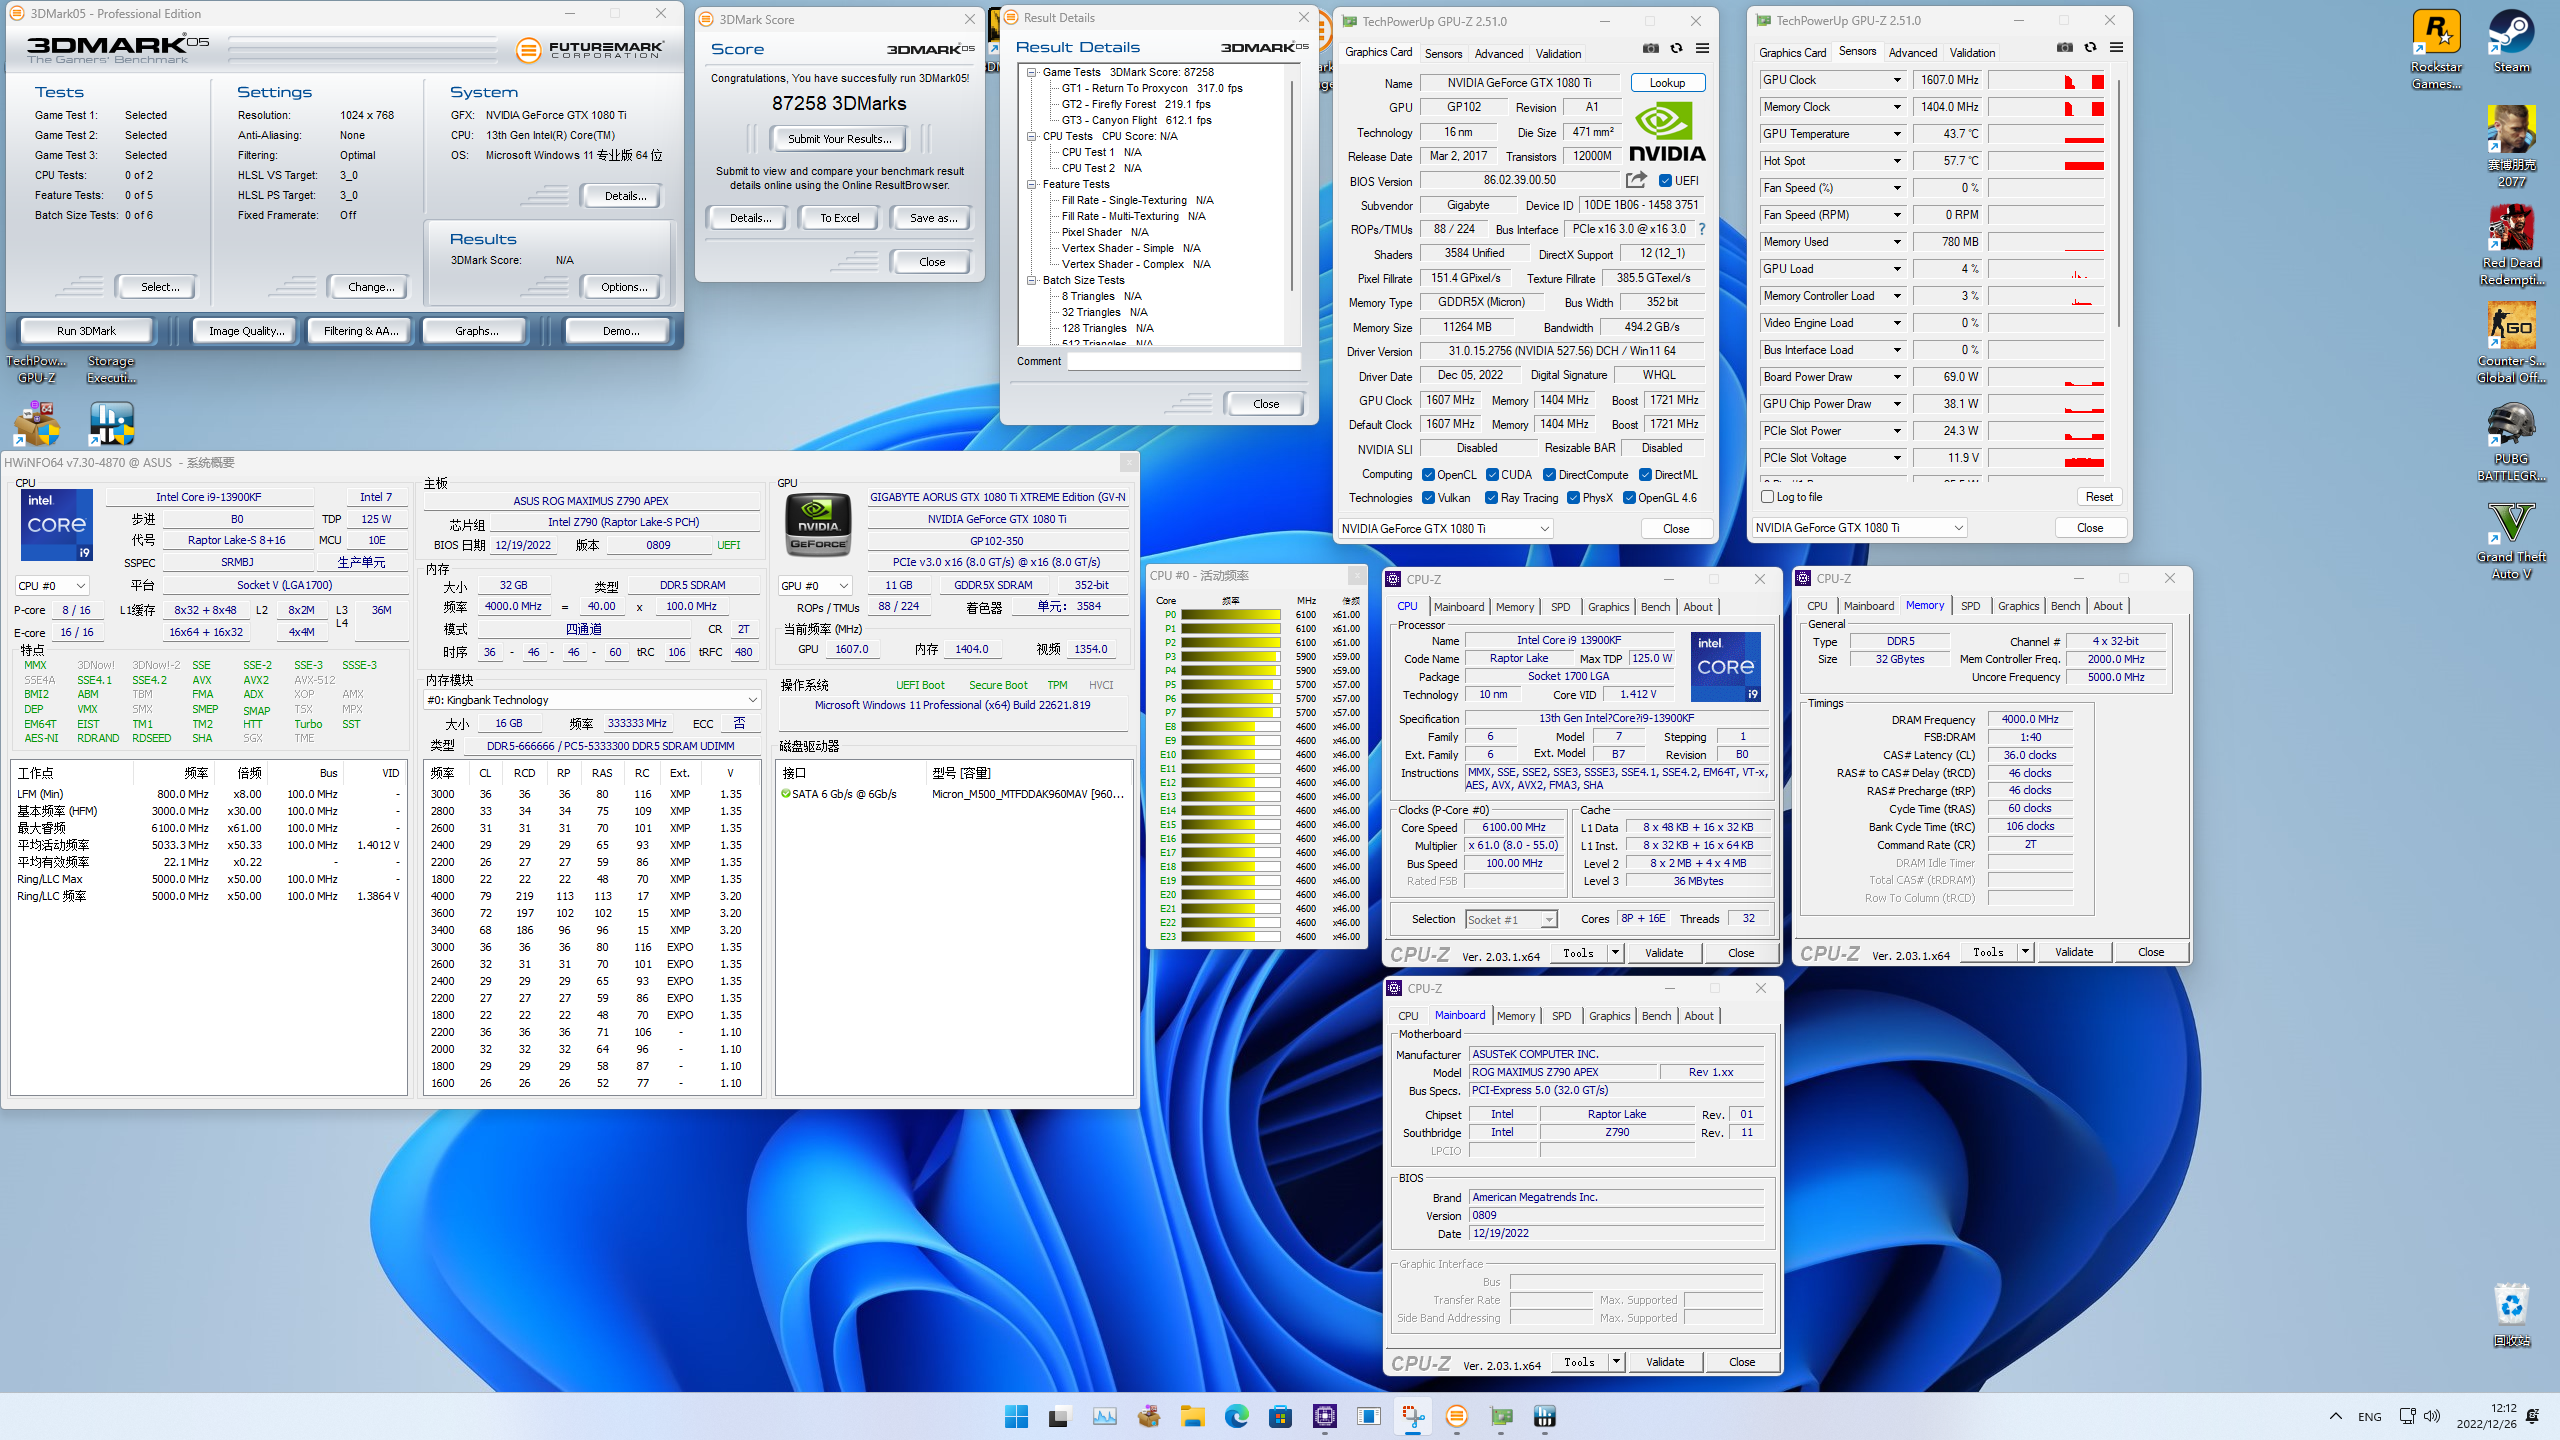Refresh the GPU-Z Graphics Card window
The height and width of the screenshot is (1440, 2560).
pos(1676,49)
